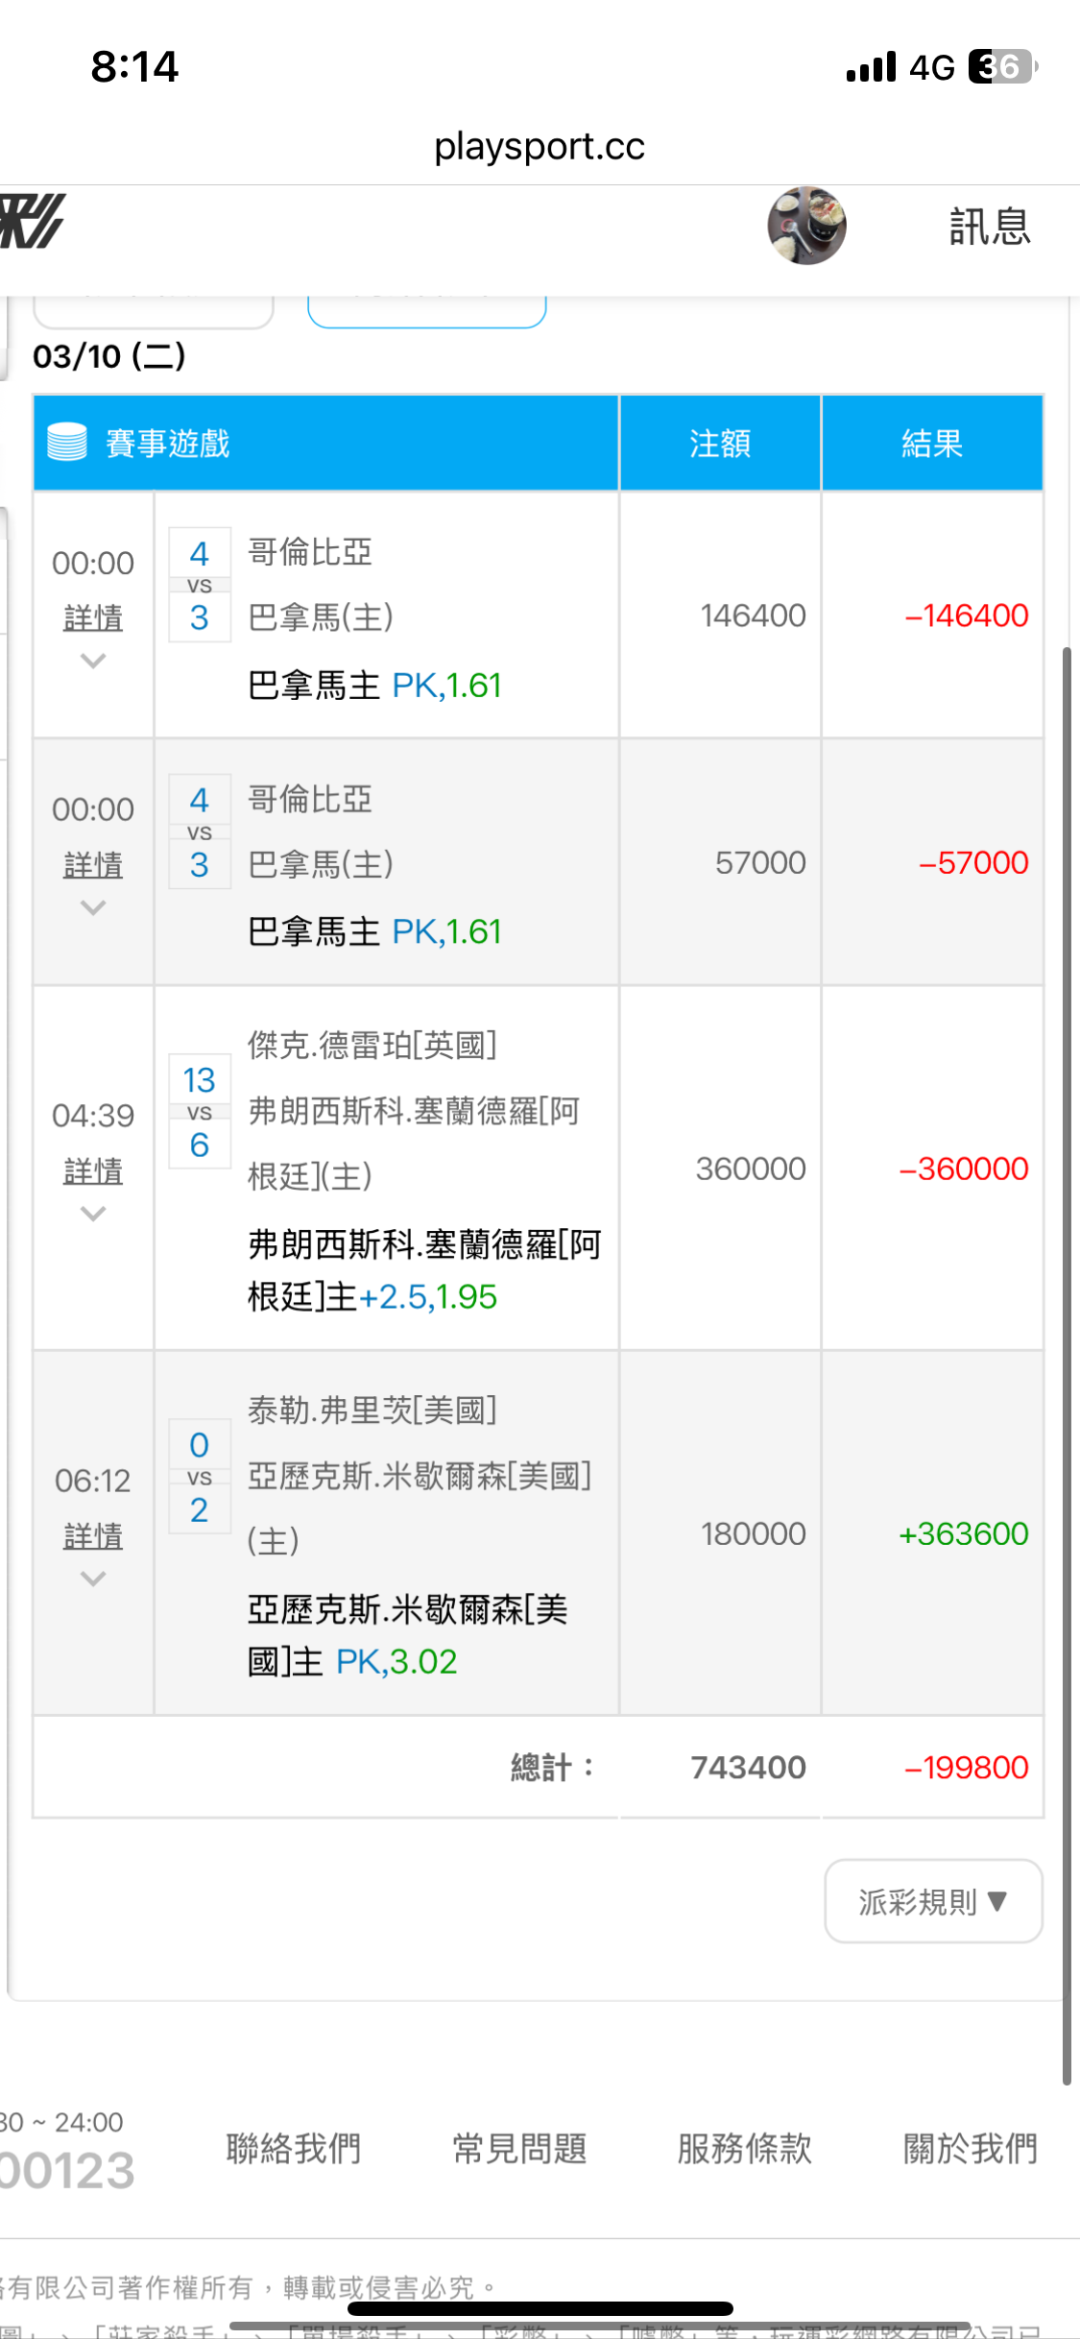The width and height of the screenshot is (1080, 2339).
Task: Expand chevron under 57000 bet row 詳情
Action: click(x=93, y=908)
